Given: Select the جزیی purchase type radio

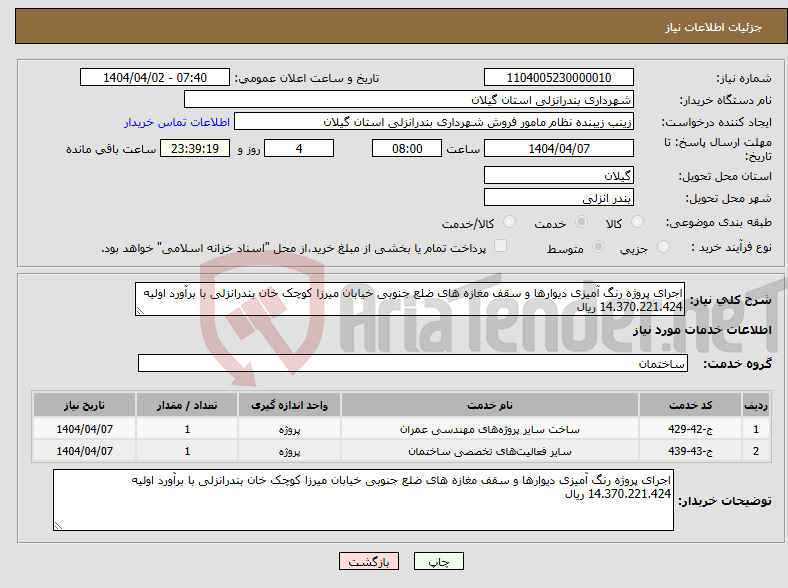Looking at the screenshot, I should [663, 246].
